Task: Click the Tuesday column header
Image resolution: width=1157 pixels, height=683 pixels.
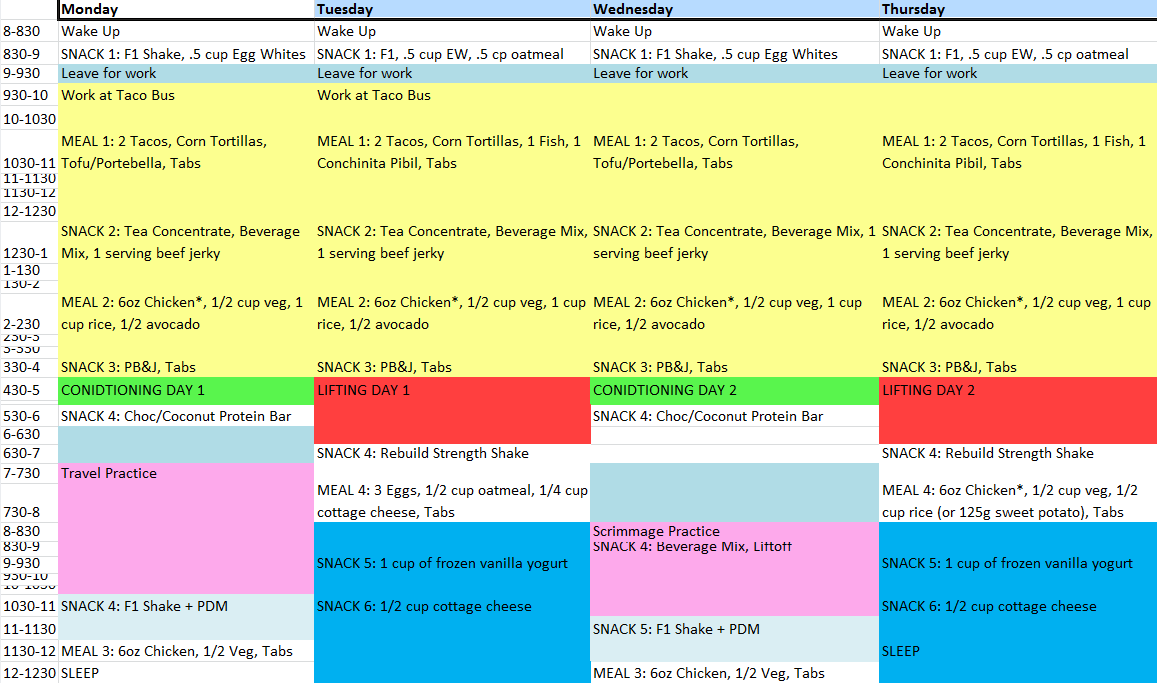Action: point(452,9)
